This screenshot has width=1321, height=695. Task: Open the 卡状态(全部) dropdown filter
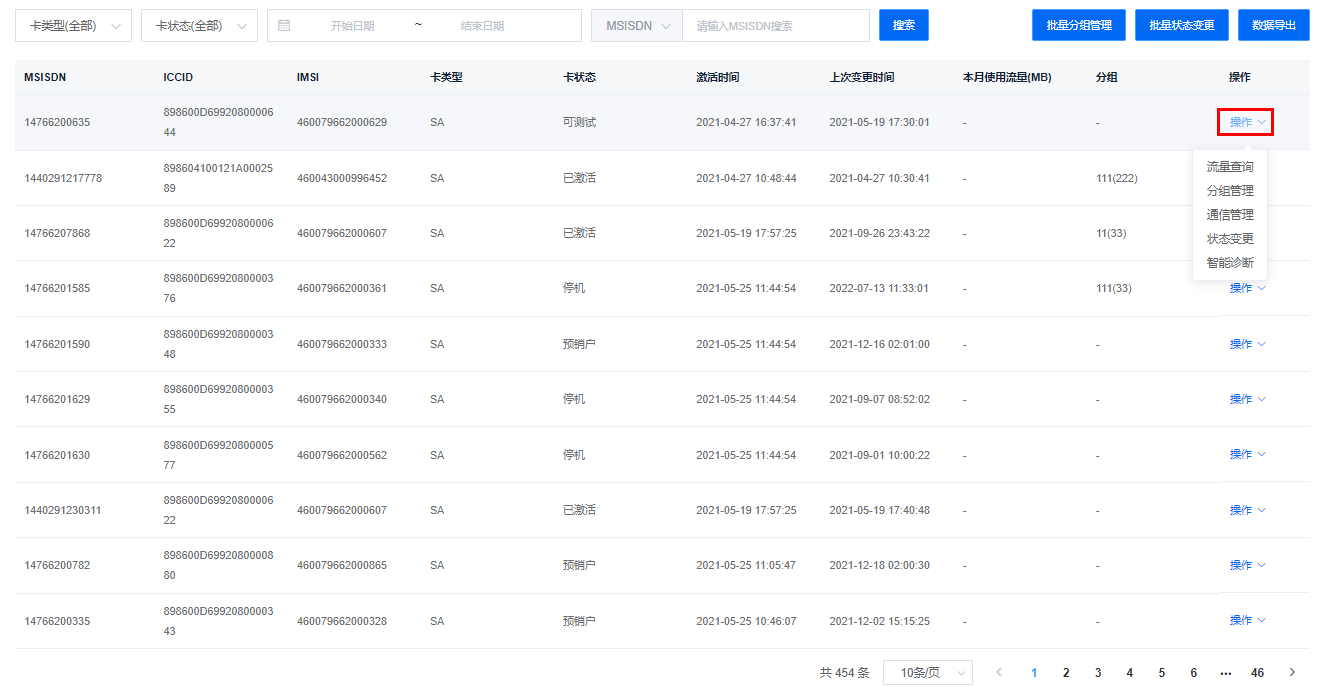coord(199,26)
